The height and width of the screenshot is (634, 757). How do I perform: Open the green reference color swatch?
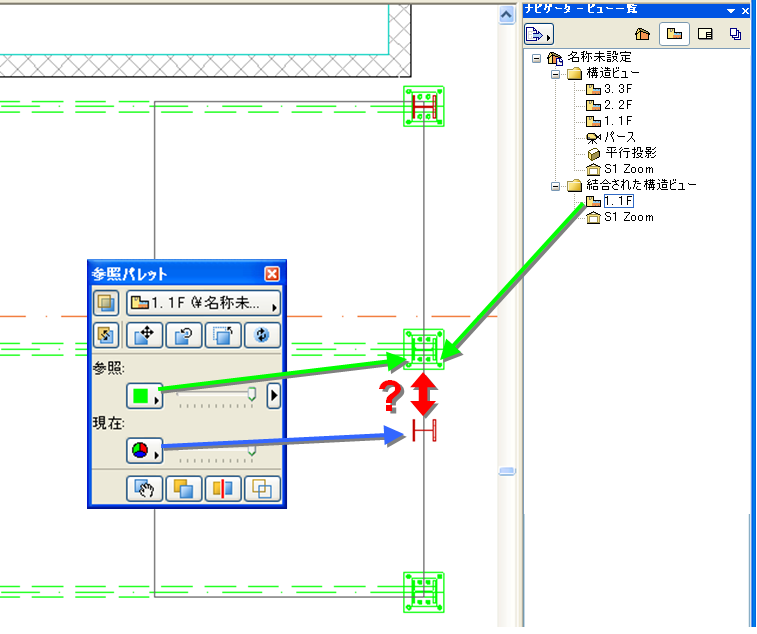(144, 396)
